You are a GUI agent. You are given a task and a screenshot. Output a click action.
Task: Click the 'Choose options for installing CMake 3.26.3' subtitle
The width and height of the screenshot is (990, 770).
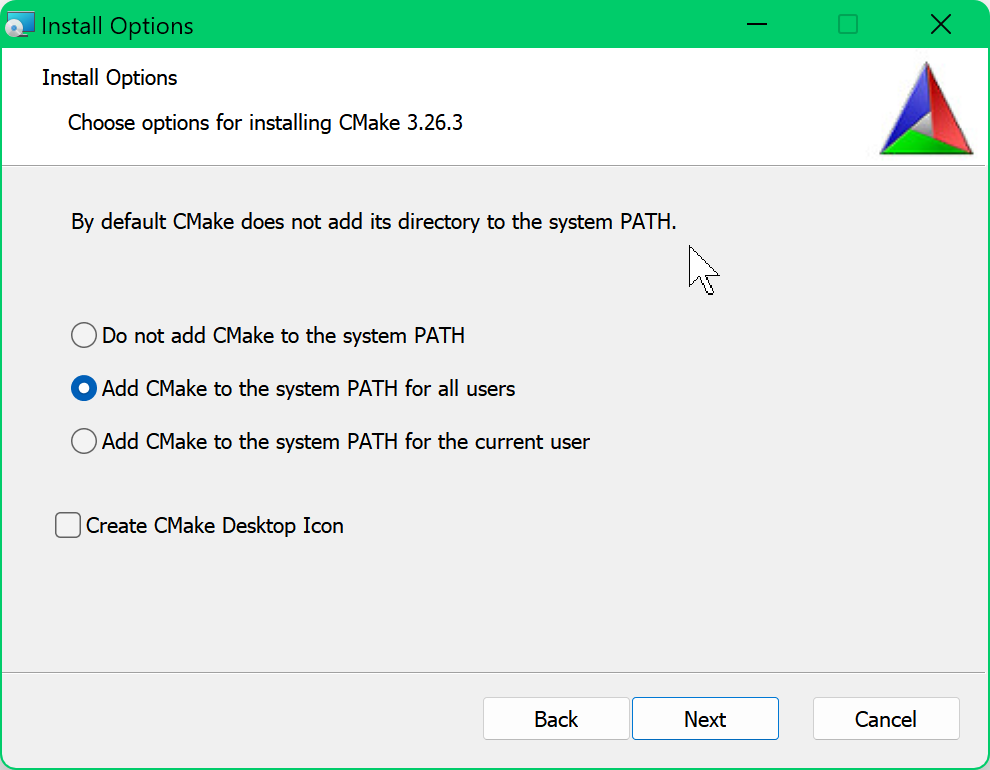coord(265,123)
